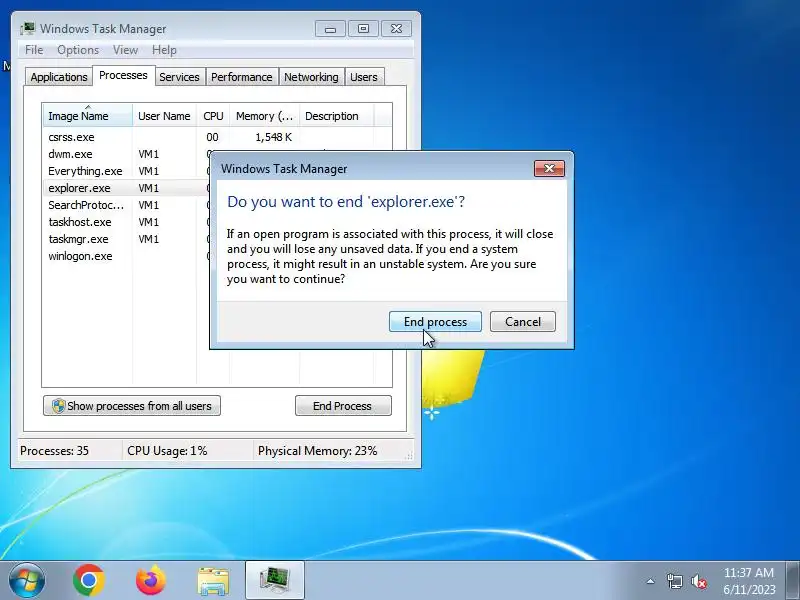Open the File menu
The image size is (800, 600).
34,50
